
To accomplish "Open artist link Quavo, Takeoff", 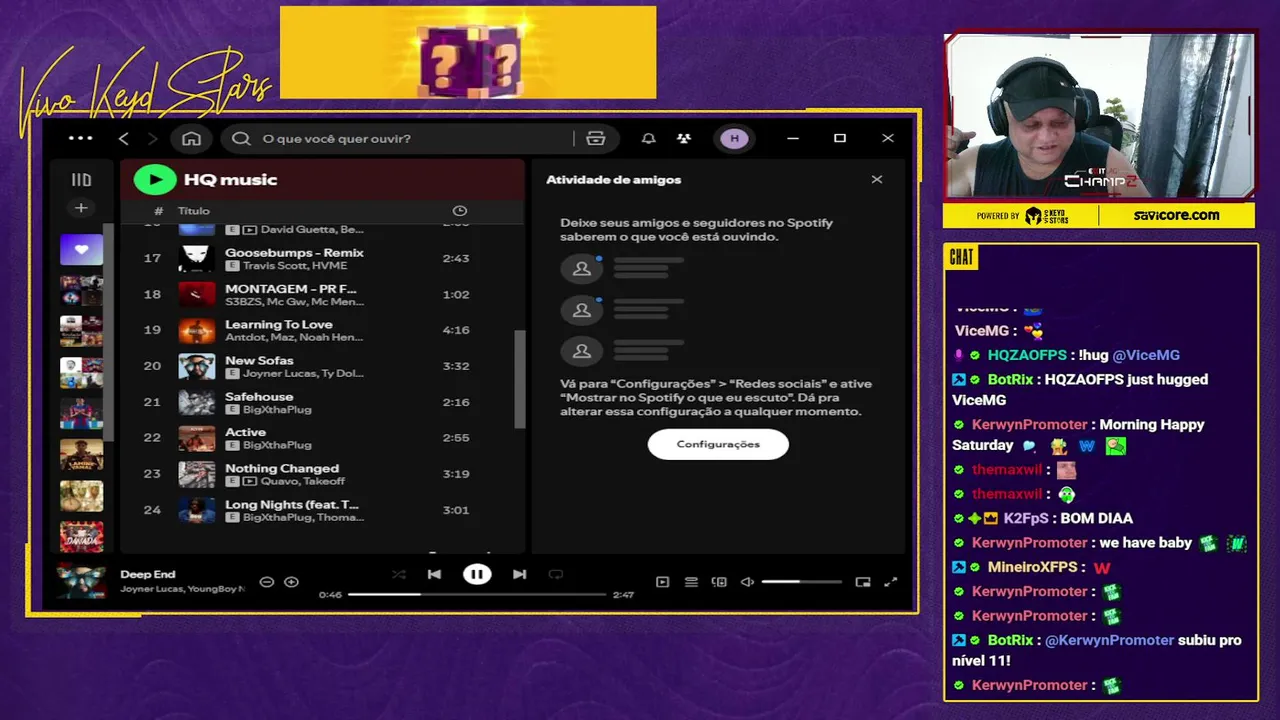I will [x=303, y=482].
